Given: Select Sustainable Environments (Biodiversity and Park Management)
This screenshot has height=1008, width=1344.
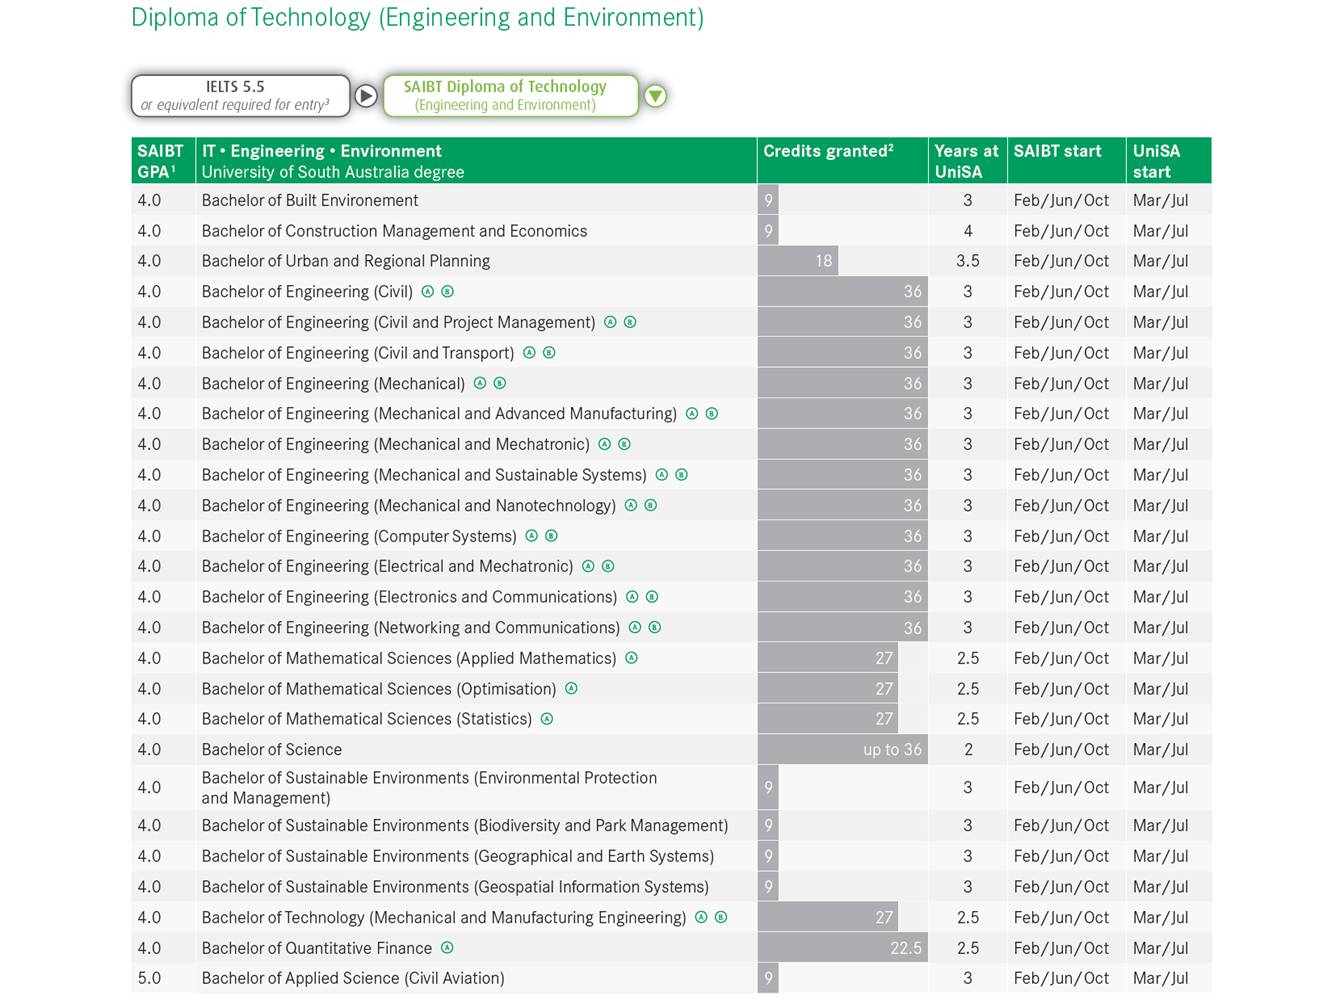Looking at the screenshot, I should click(x=465, y=826).
